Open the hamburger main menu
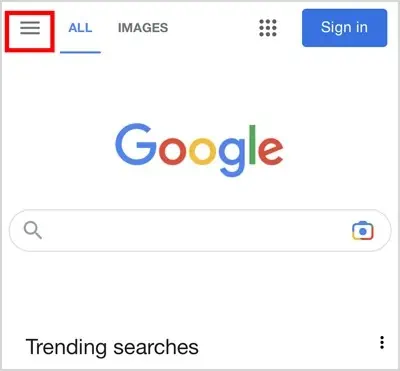 [x=30, y=28]
